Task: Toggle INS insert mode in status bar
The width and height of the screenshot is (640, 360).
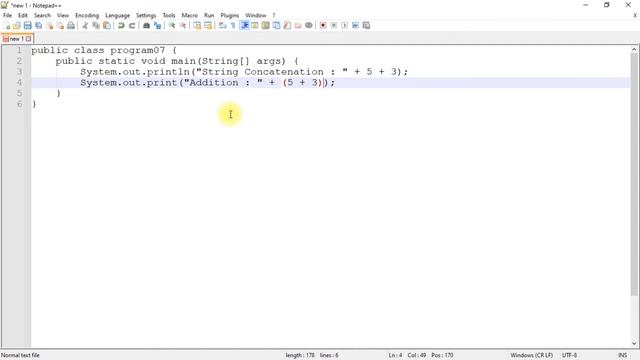Action: [622, 356]
